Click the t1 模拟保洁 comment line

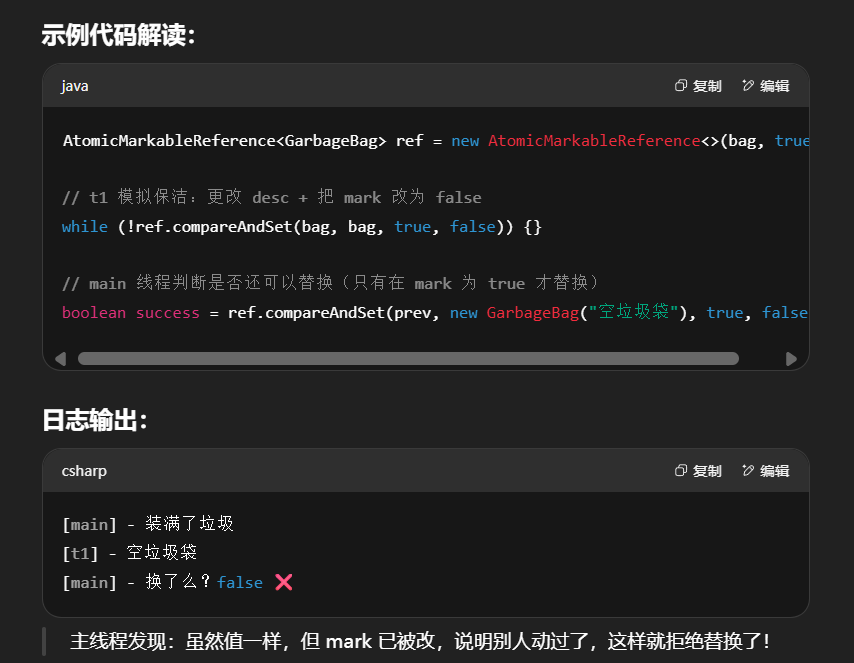pos(271,198)
